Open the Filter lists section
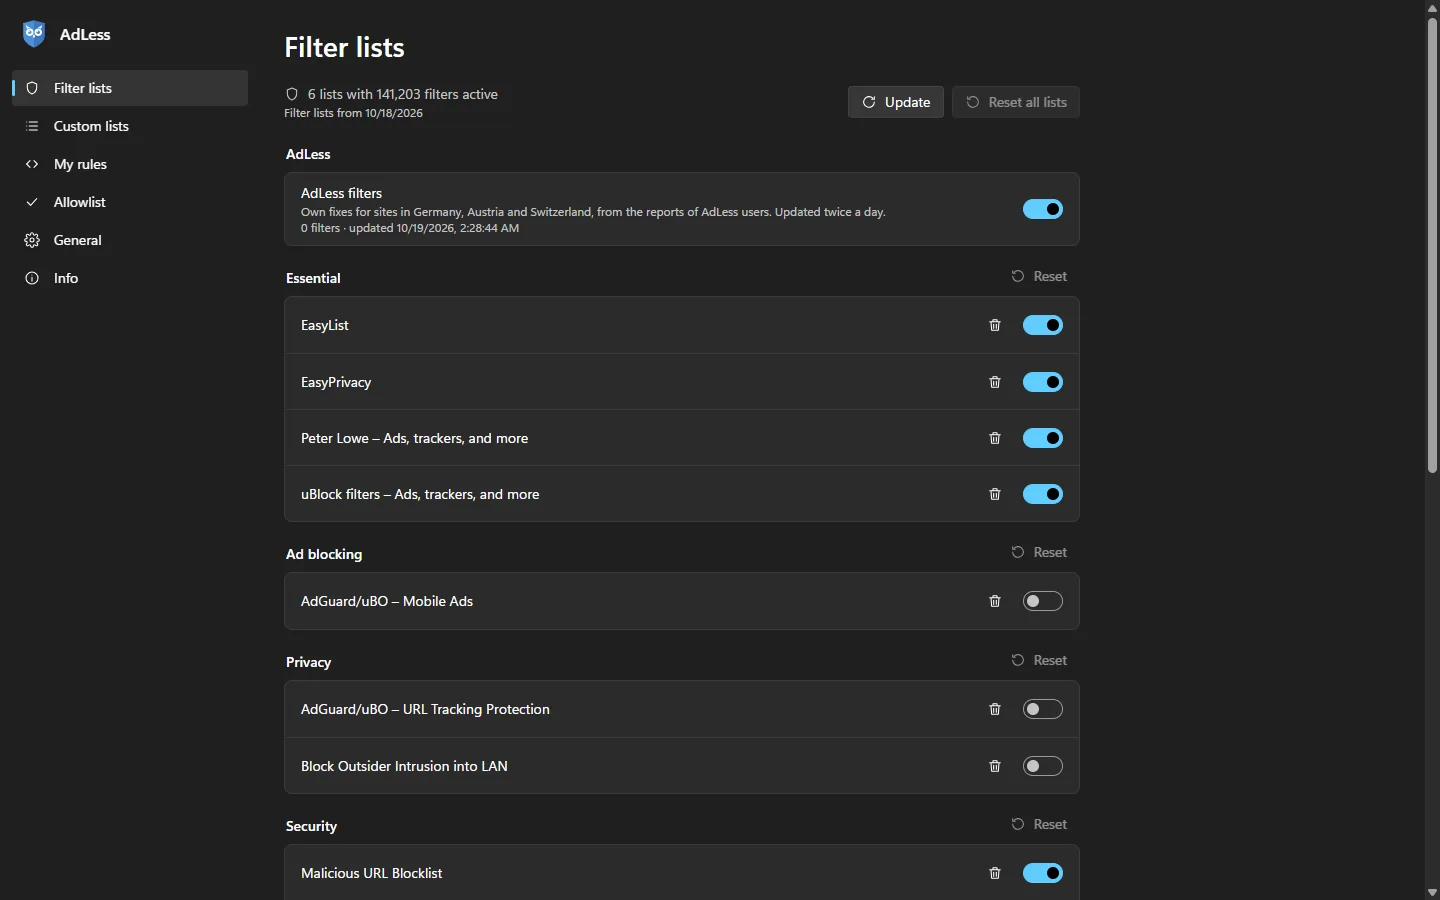Image resolution: width=1440 pixels, height=900 pixels. [130, 88]
